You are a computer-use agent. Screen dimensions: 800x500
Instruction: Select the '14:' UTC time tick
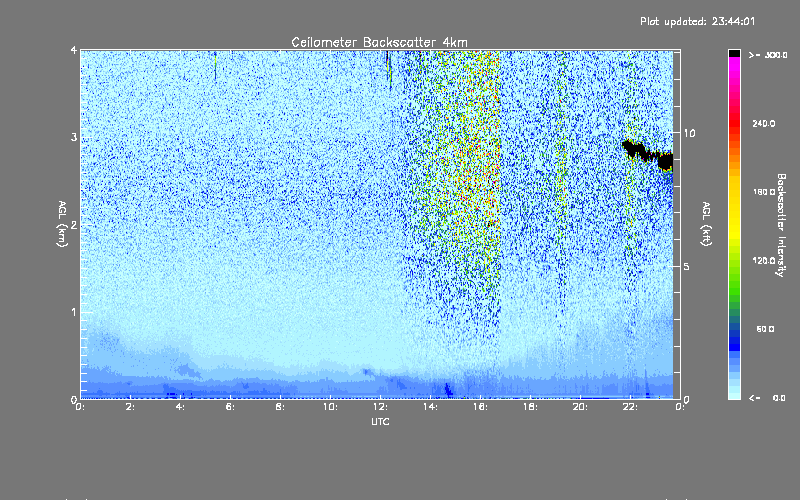click(x=430, y=407)
